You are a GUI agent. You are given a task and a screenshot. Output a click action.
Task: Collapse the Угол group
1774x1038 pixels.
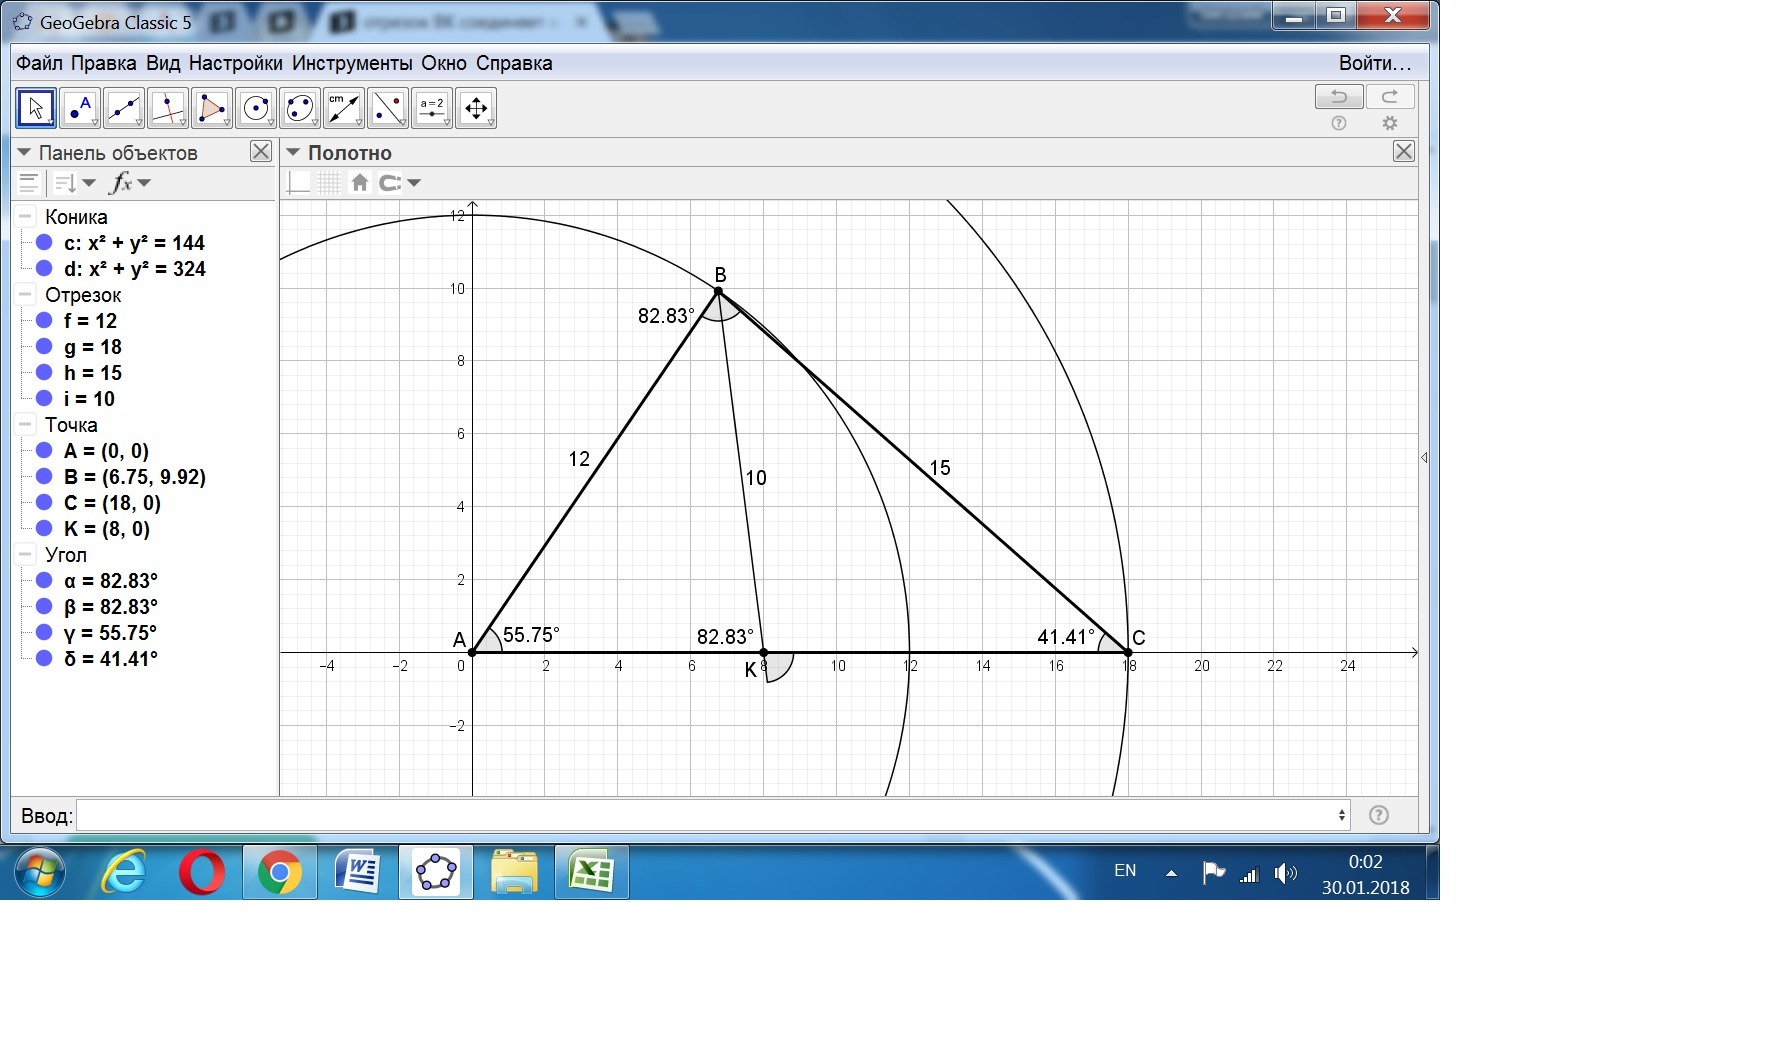[25, 554]
